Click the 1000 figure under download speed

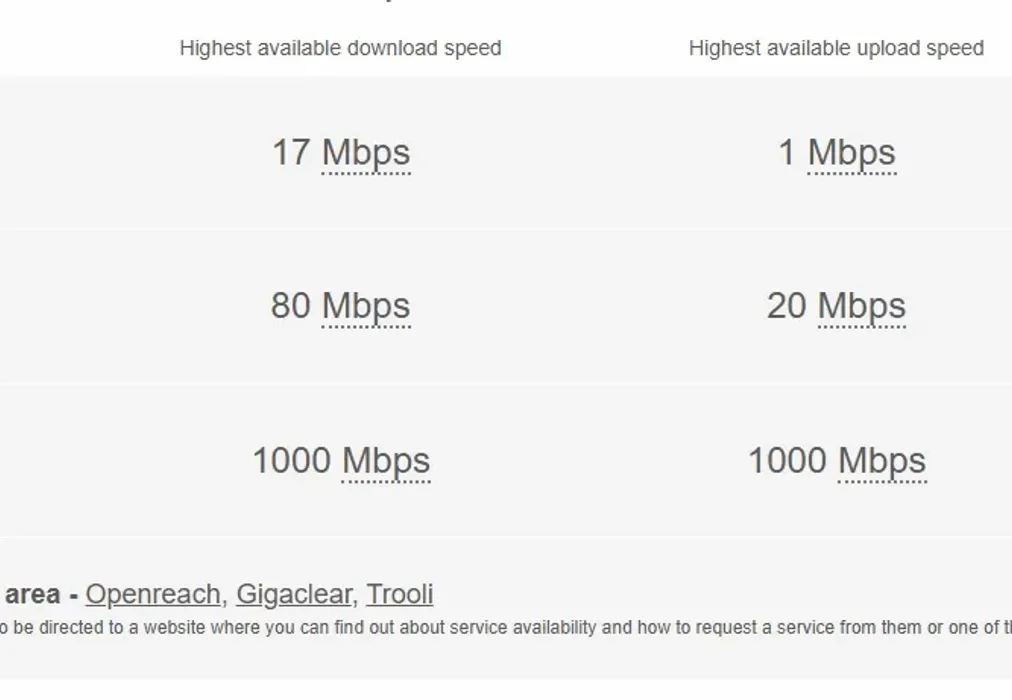point(291,461)
